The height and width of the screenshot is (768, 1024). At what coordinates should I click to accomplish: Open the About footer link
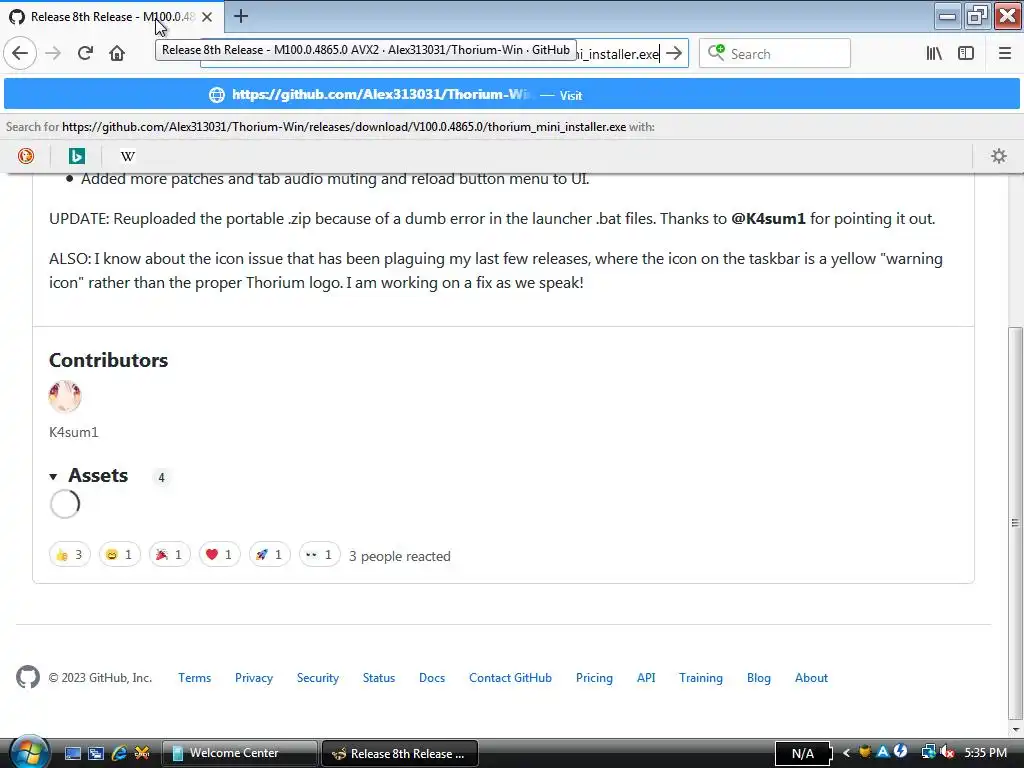pyautogui.click(x=811, y=678)
